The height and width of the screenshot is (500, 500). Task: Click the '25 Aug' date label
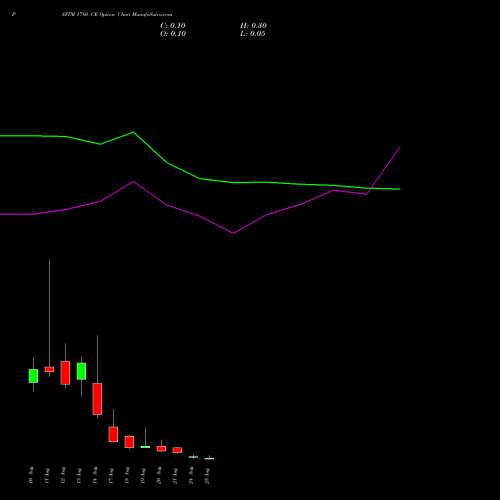tap(207, 475)
